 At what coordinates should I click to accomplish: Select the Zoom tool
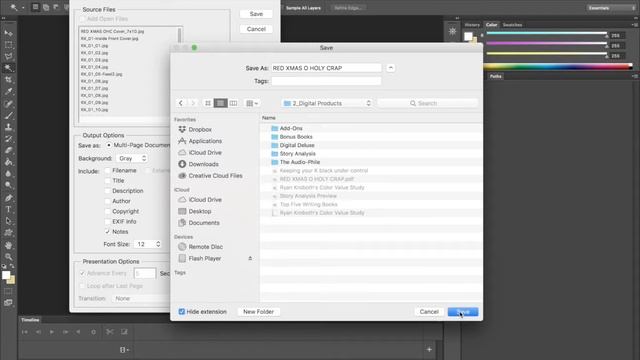click(8, 257)
